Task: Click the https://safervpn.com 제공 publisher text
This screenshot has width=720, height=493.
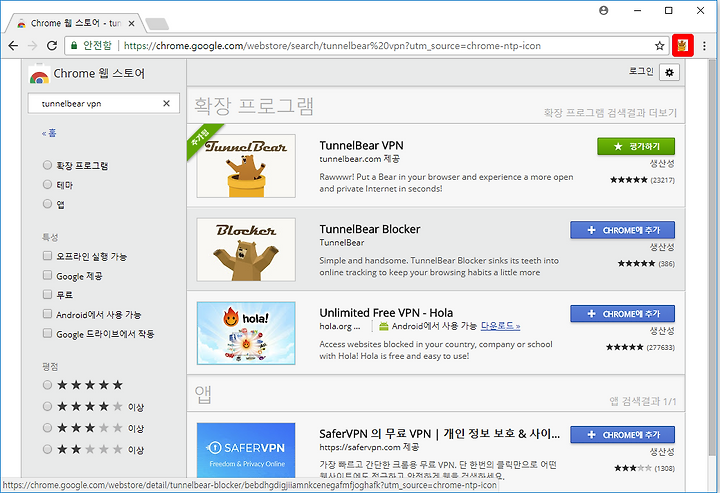Action: coord(369,447)
